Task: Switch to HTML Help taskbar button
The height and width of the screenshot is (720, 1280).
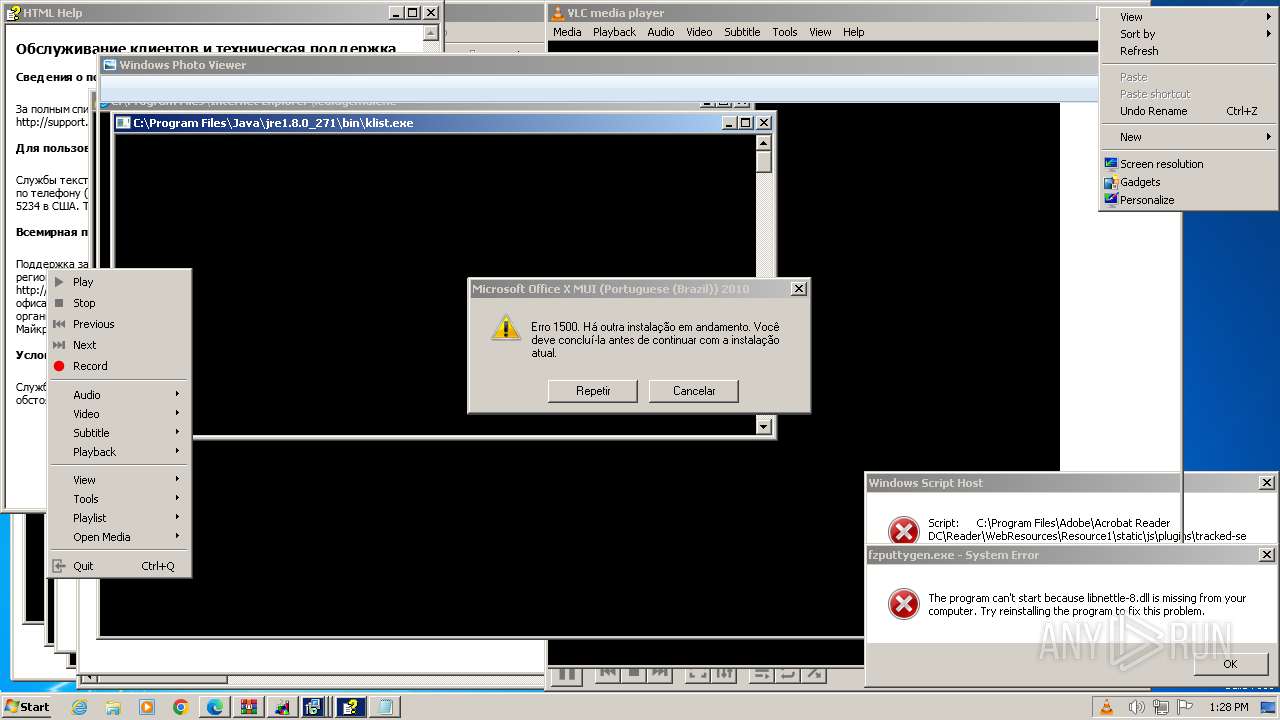Action: 351,707
